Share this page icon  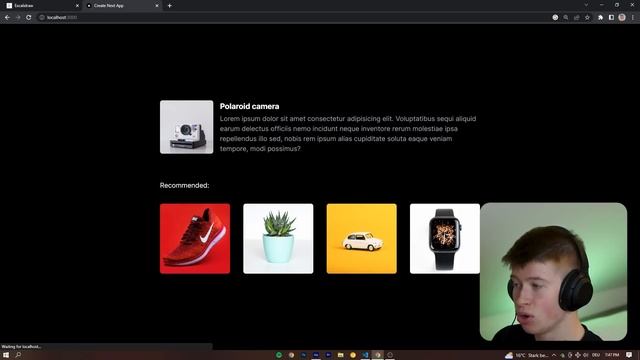576,18
